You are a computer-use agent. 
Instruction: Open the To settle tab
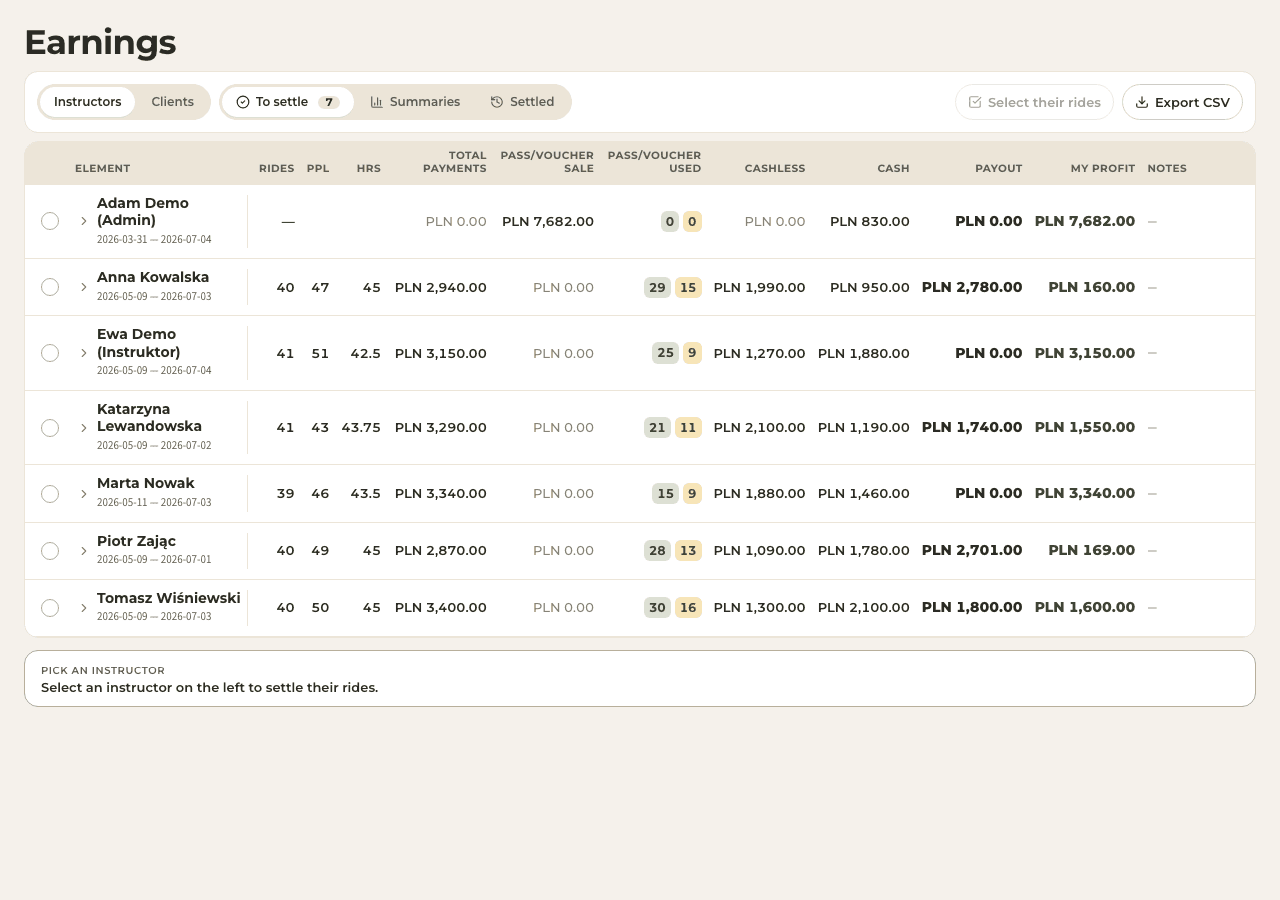click(x=288, y=102)
